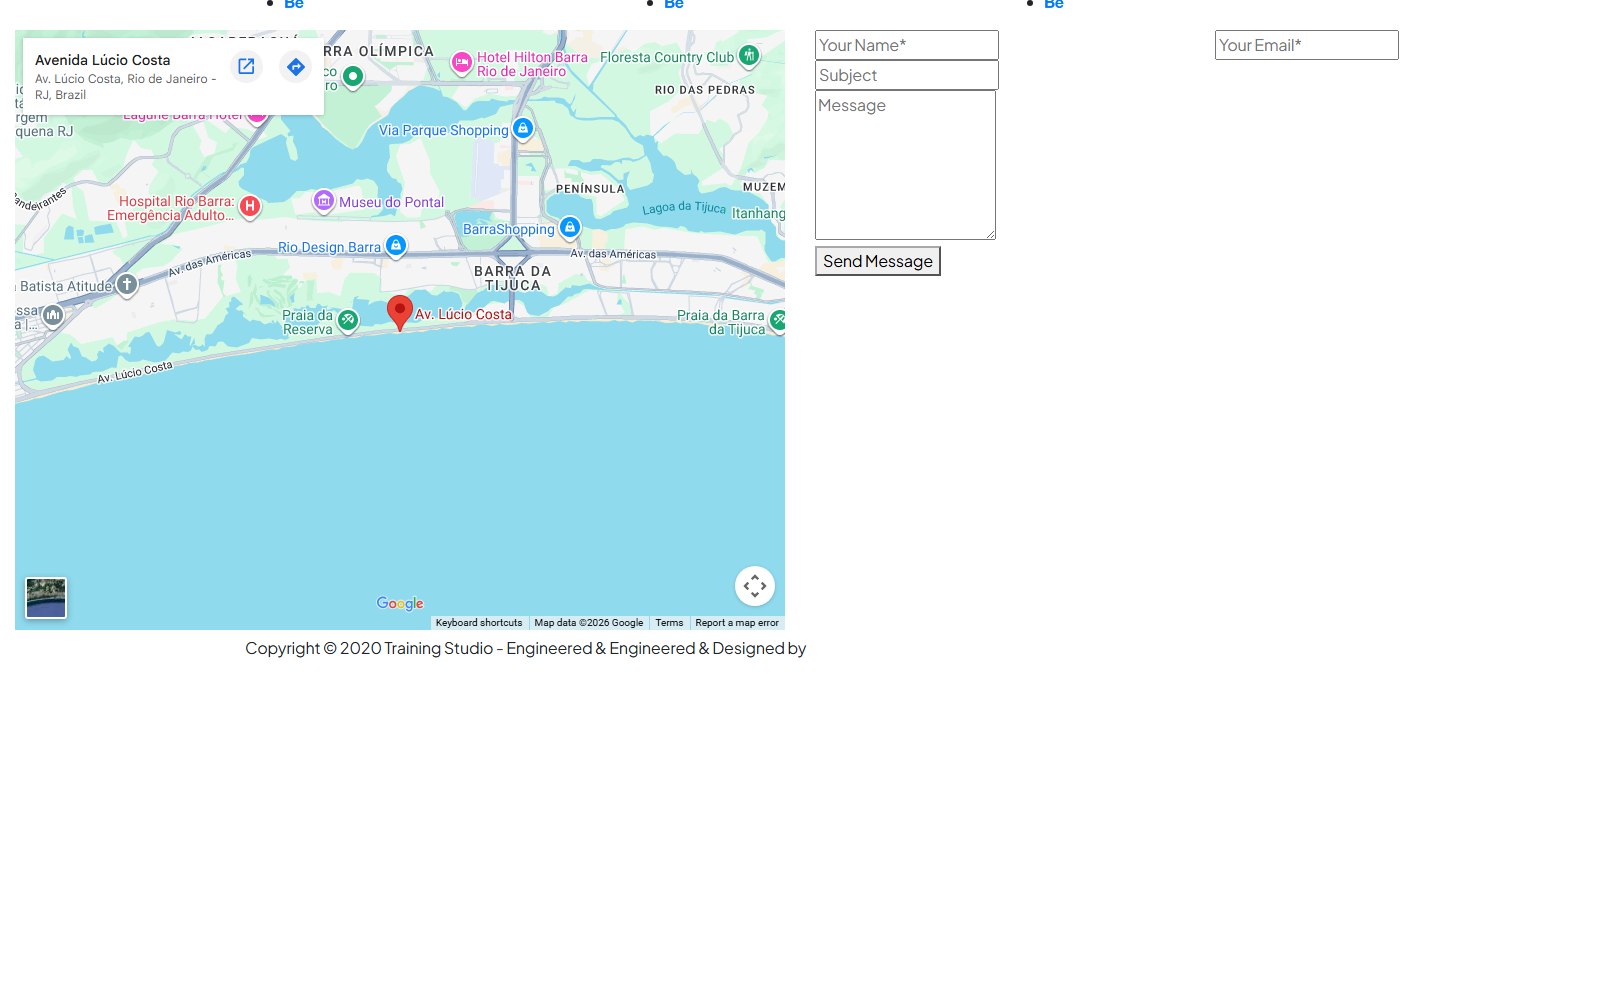The width and height of the screenshot is (1600, 1000).
Task: Click the Batista Atitude church marker
Action: coord(127,285)
